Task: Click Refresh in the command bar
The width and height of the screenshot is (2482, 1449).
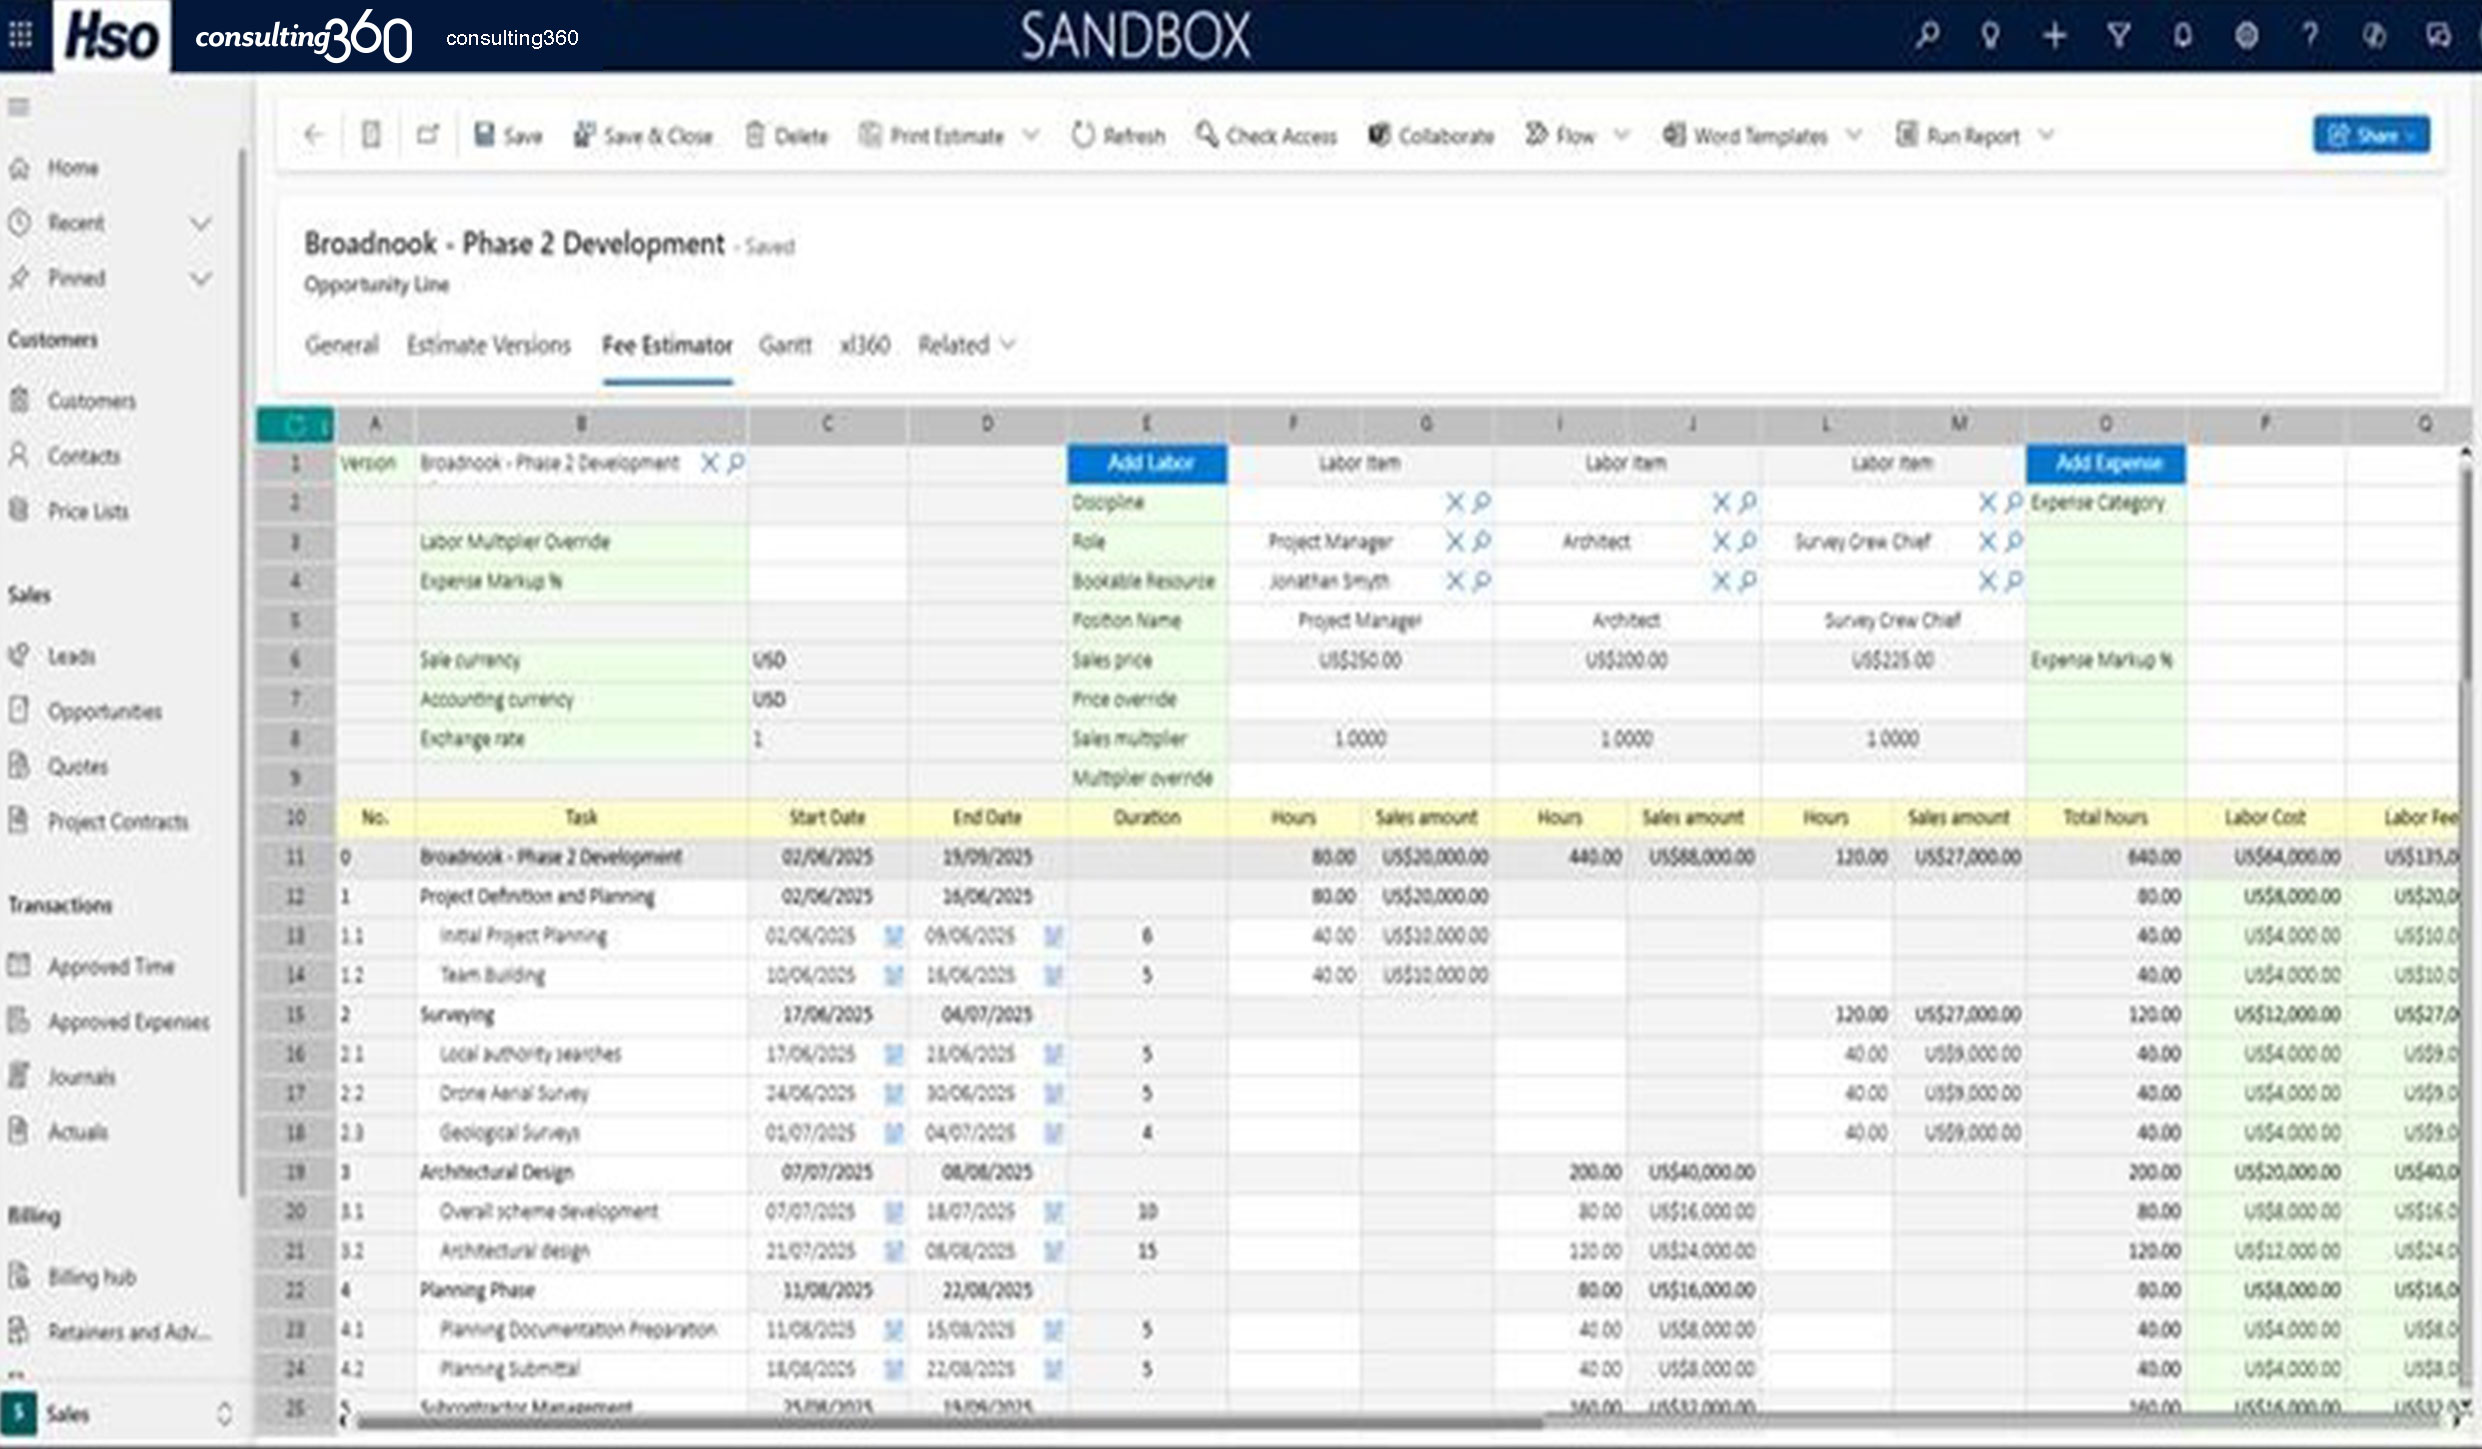Action: pos(1118,136)
